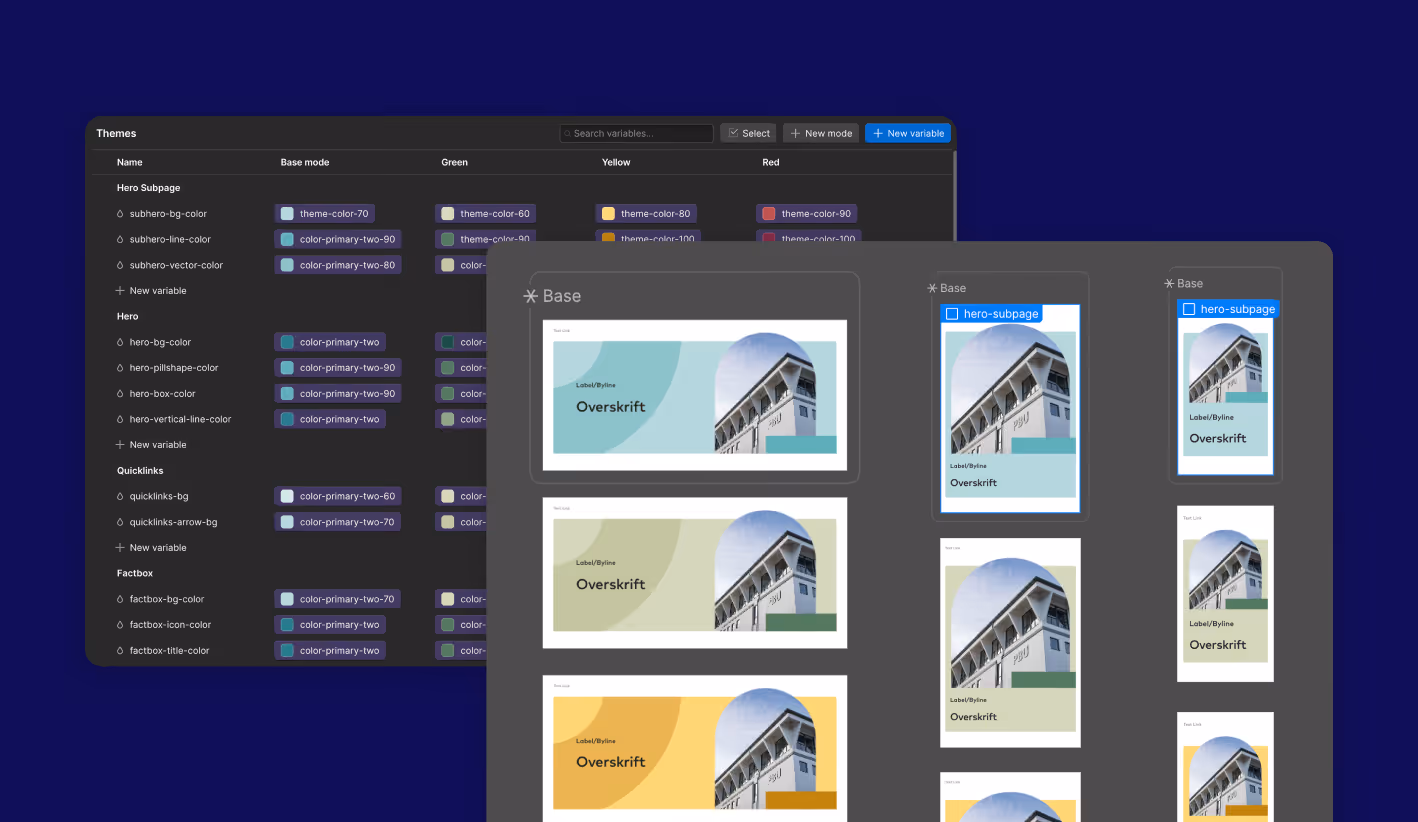Screen dimensions: 1418x822
Task: Click the drop icon for hero-vertical-line-color
Action: click(x=120, y=420)
